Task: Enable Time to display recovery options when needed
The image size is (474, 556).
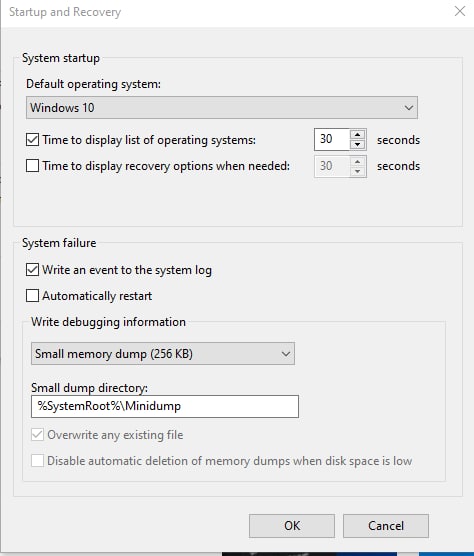Action: coord(32,166)
